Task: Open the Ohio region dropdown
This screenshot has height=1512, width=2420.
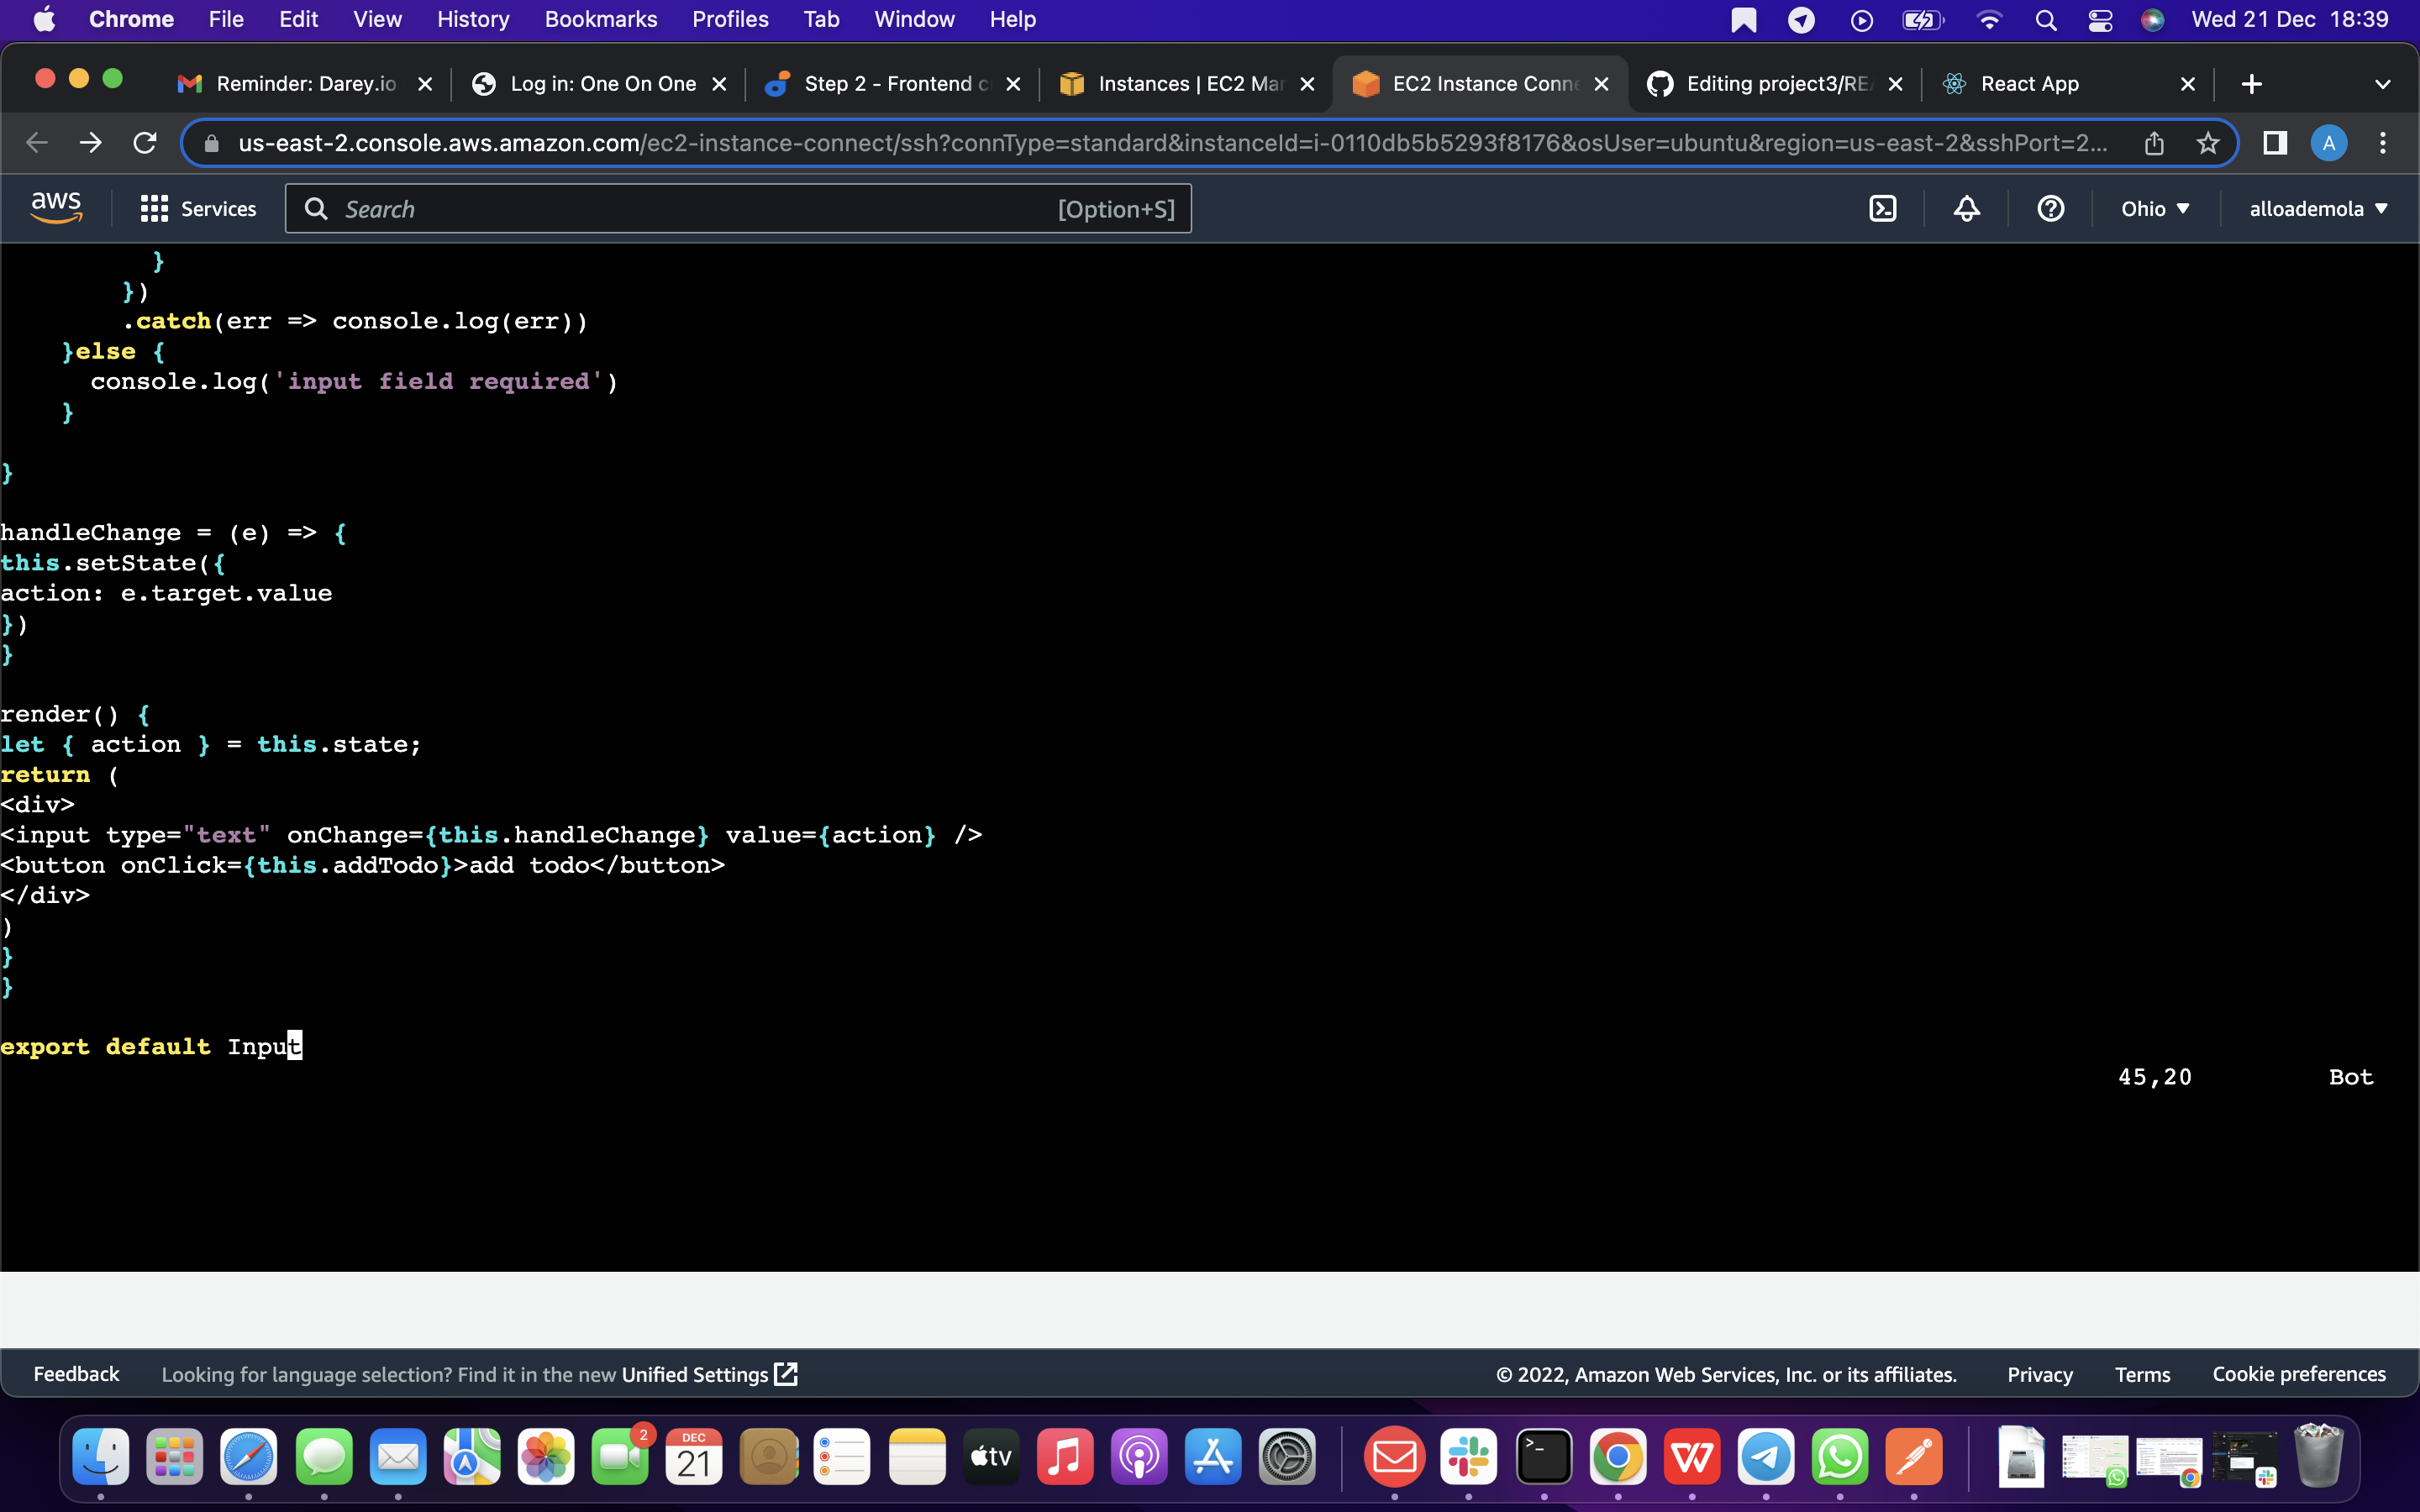Action: (x=2154, y=208)
